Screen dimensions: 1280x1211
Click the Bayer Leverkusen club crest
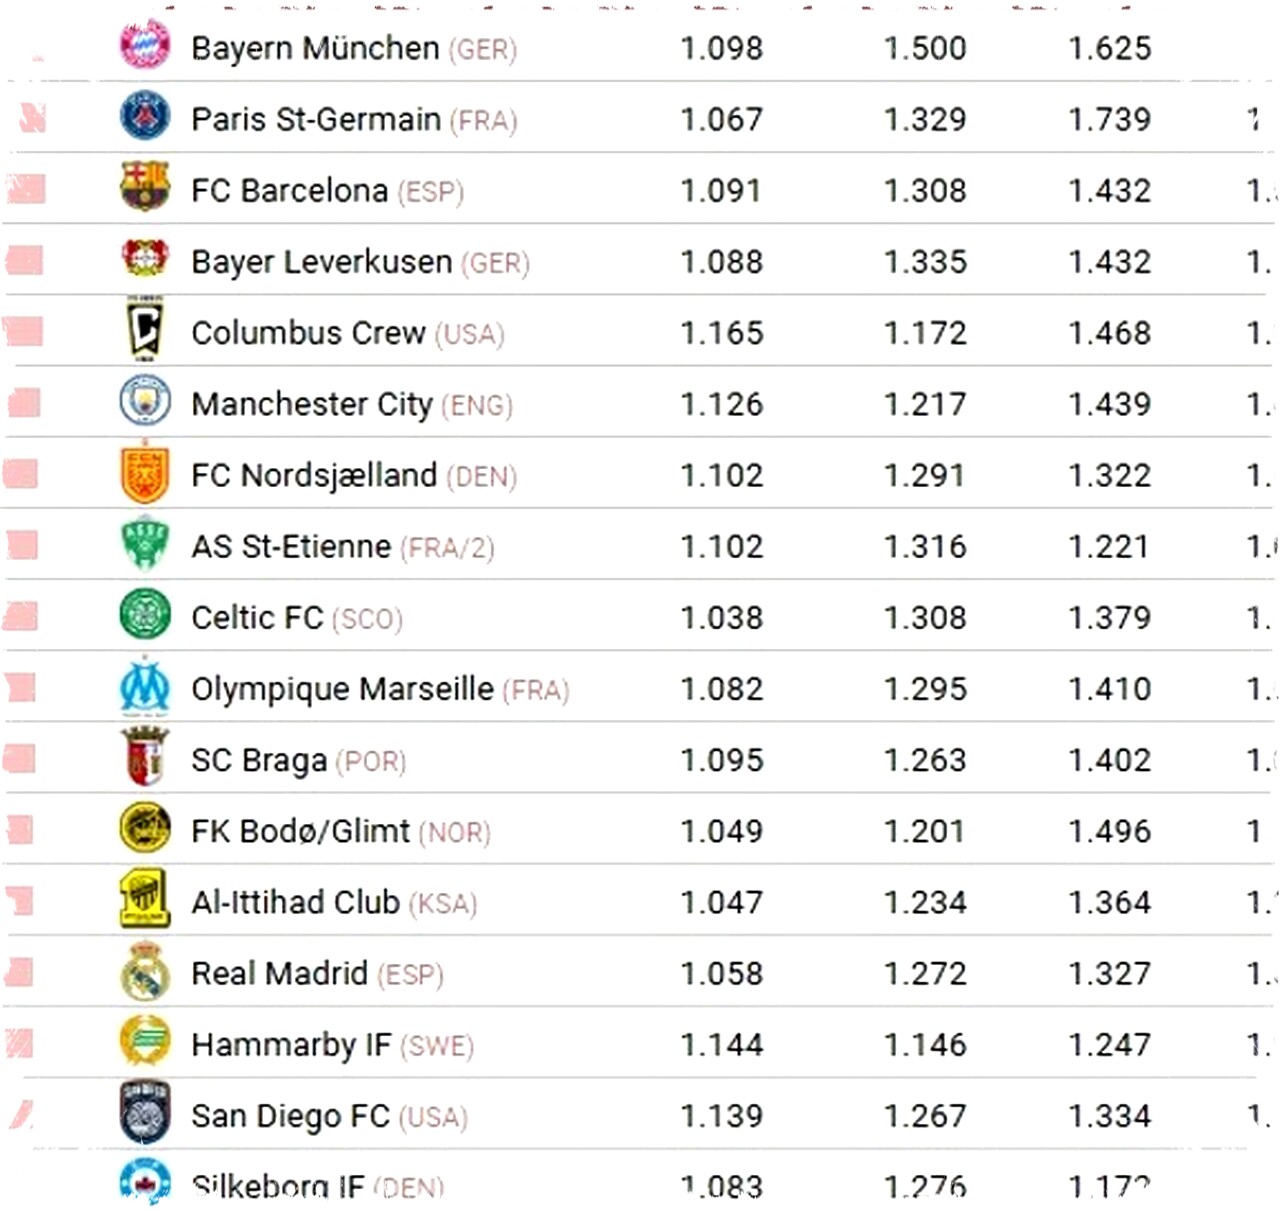(x=145, y=259)
